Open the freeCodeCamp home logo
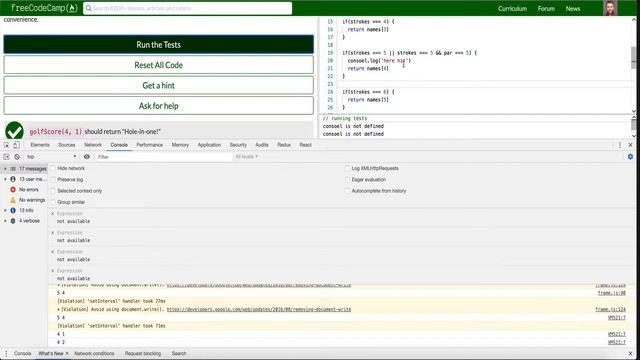 pos(44,8)
